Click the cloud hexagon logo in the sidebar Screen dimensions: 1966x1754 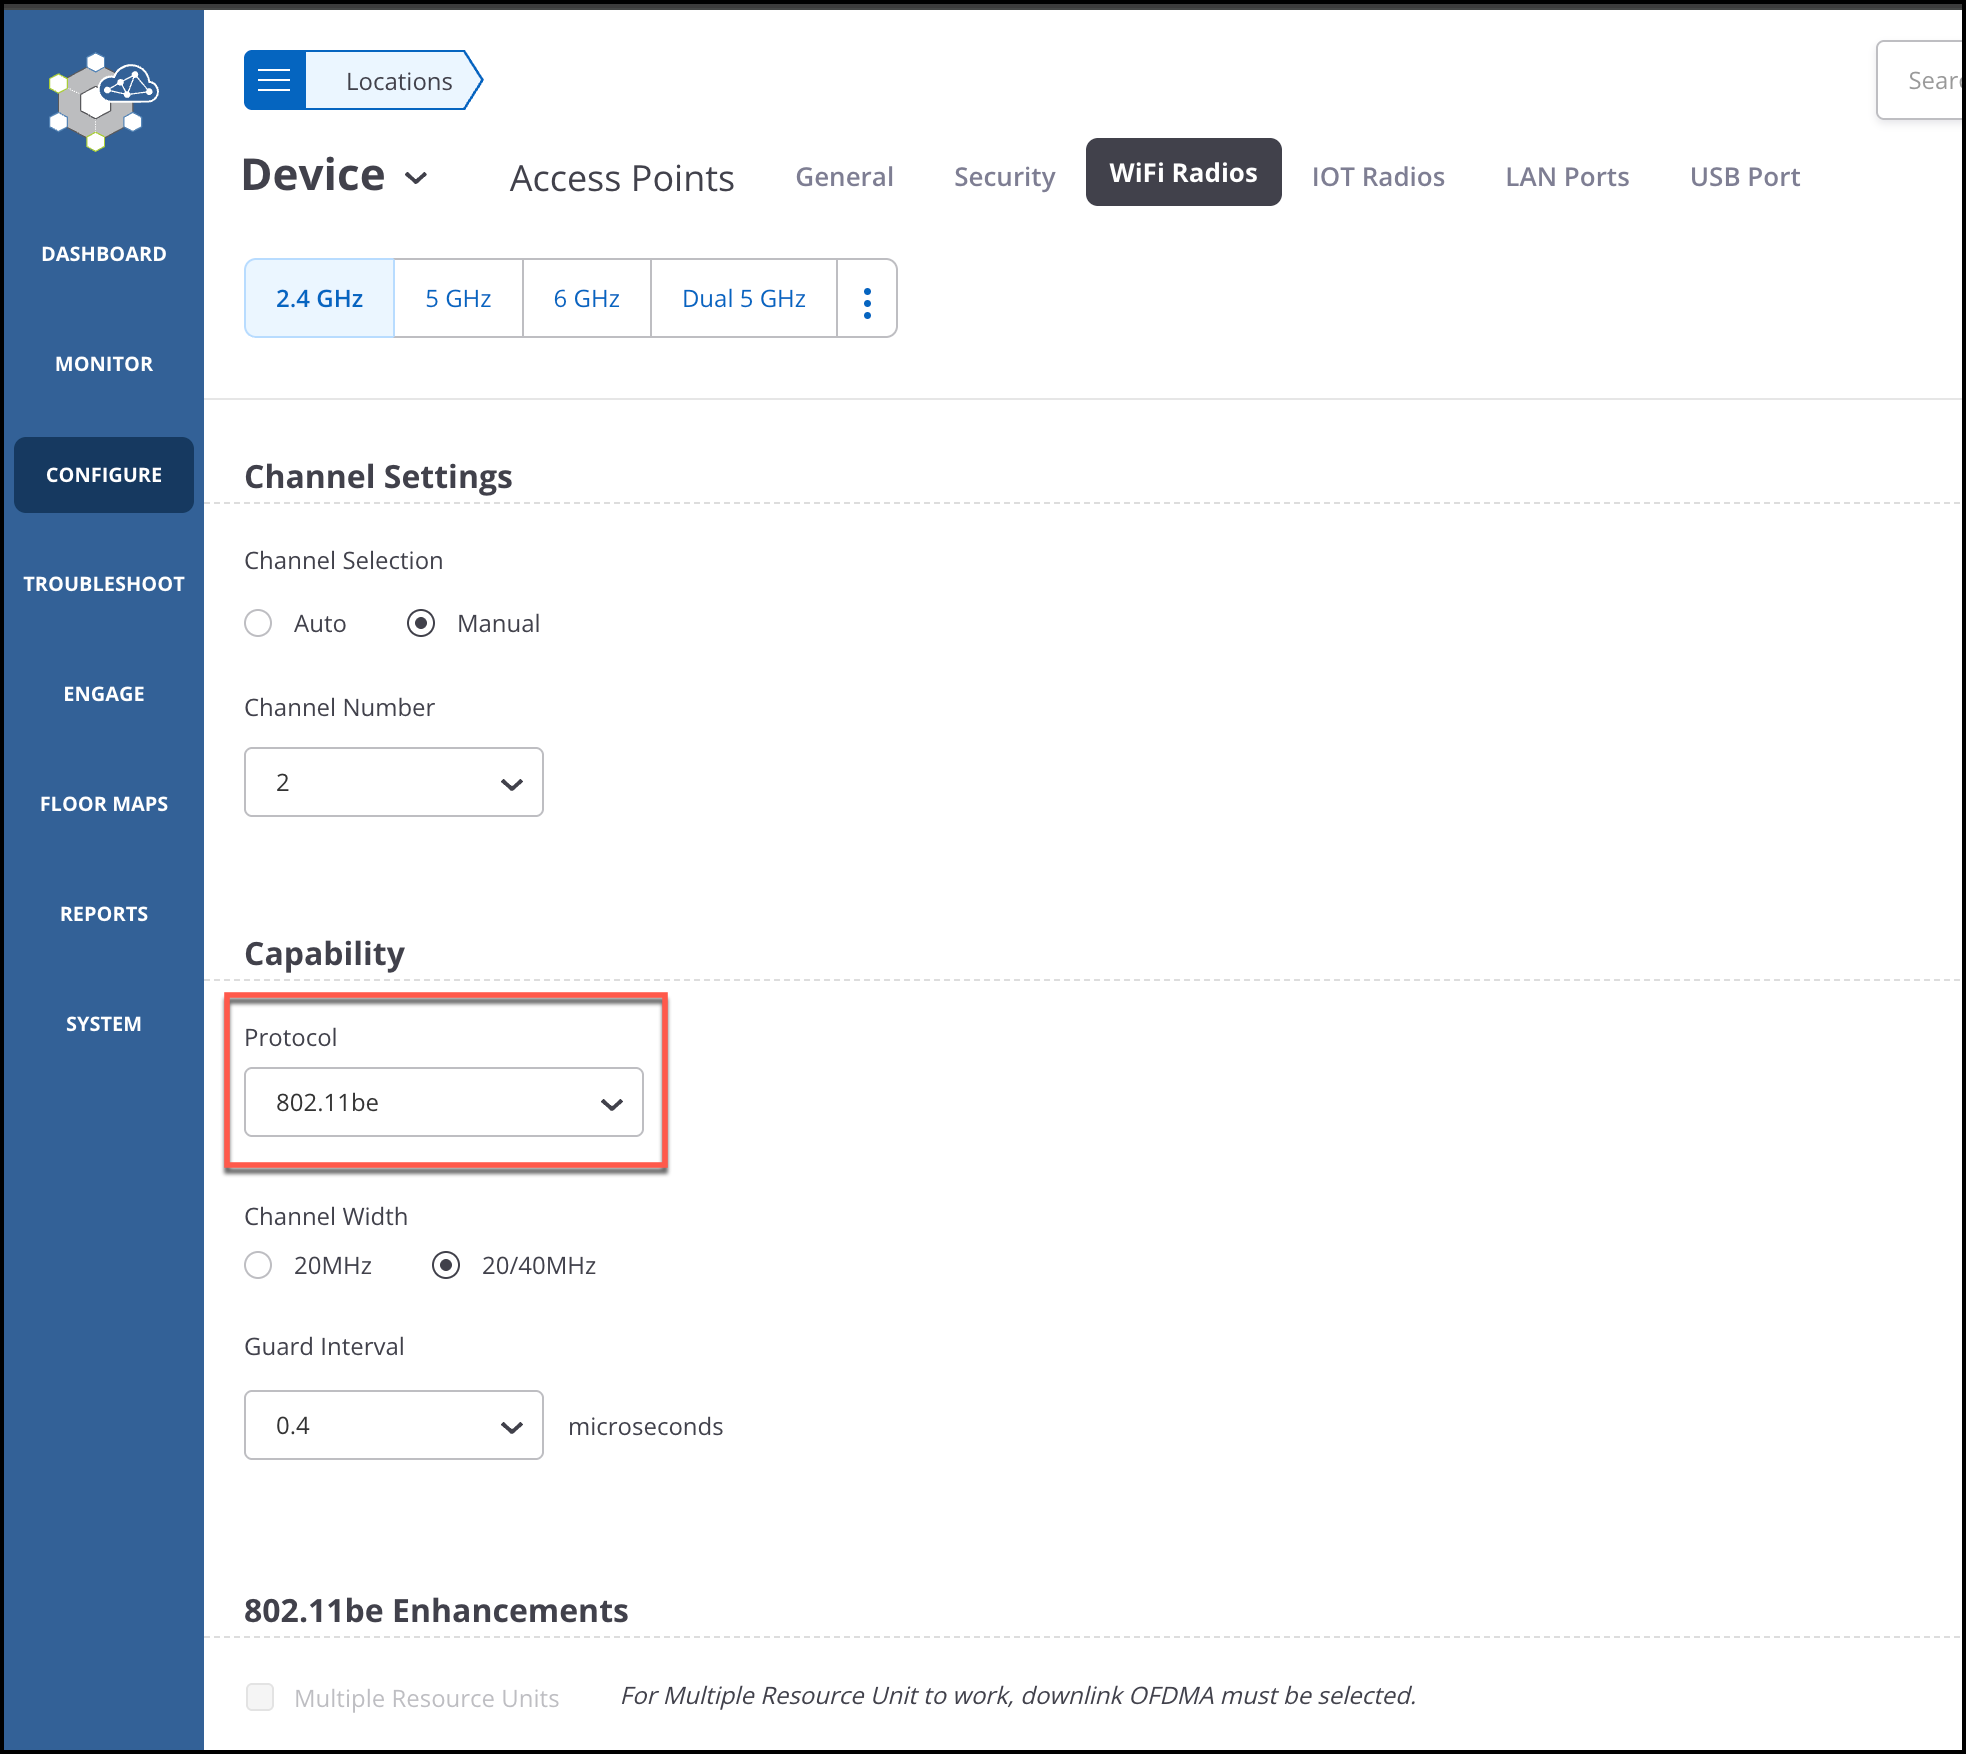(104, 102)
